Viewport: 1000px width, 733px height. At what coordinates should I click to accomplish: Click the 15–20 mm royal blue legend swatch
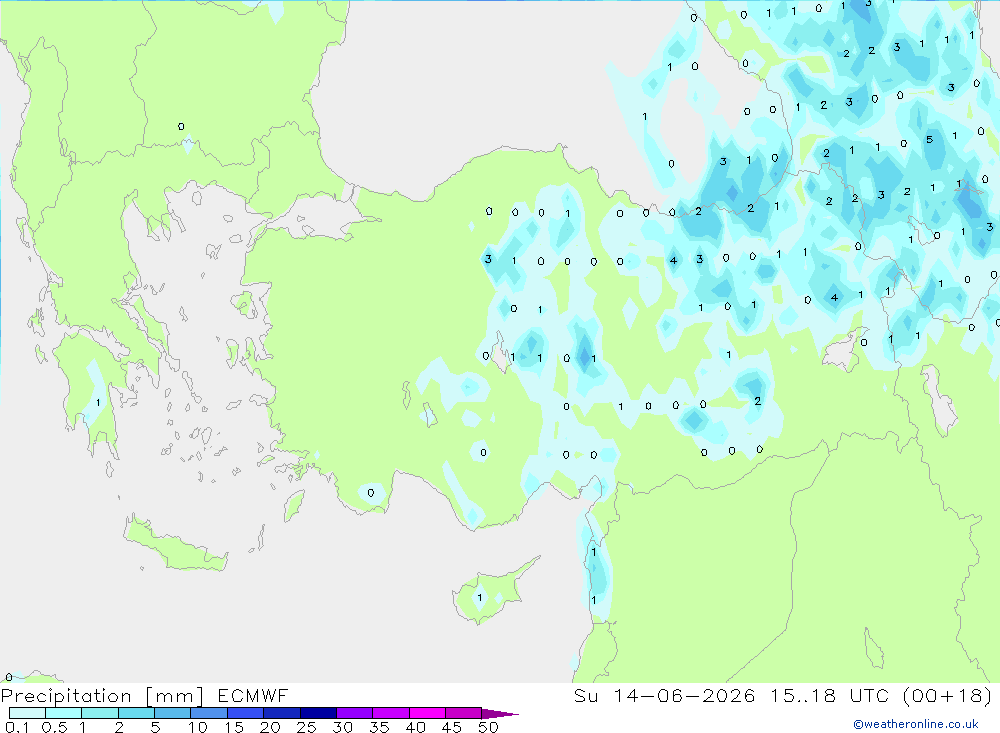click(246, 713)
